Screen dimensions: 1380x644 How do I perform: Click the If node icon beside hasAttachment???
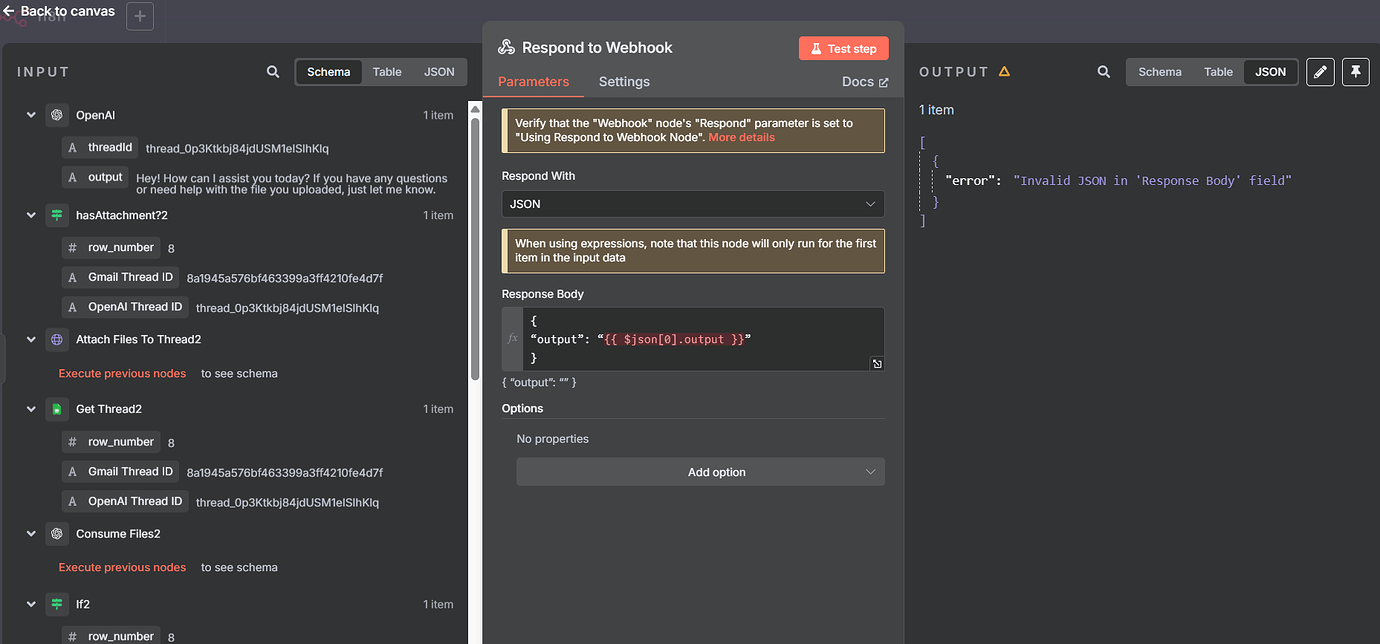tap(57, 215)
